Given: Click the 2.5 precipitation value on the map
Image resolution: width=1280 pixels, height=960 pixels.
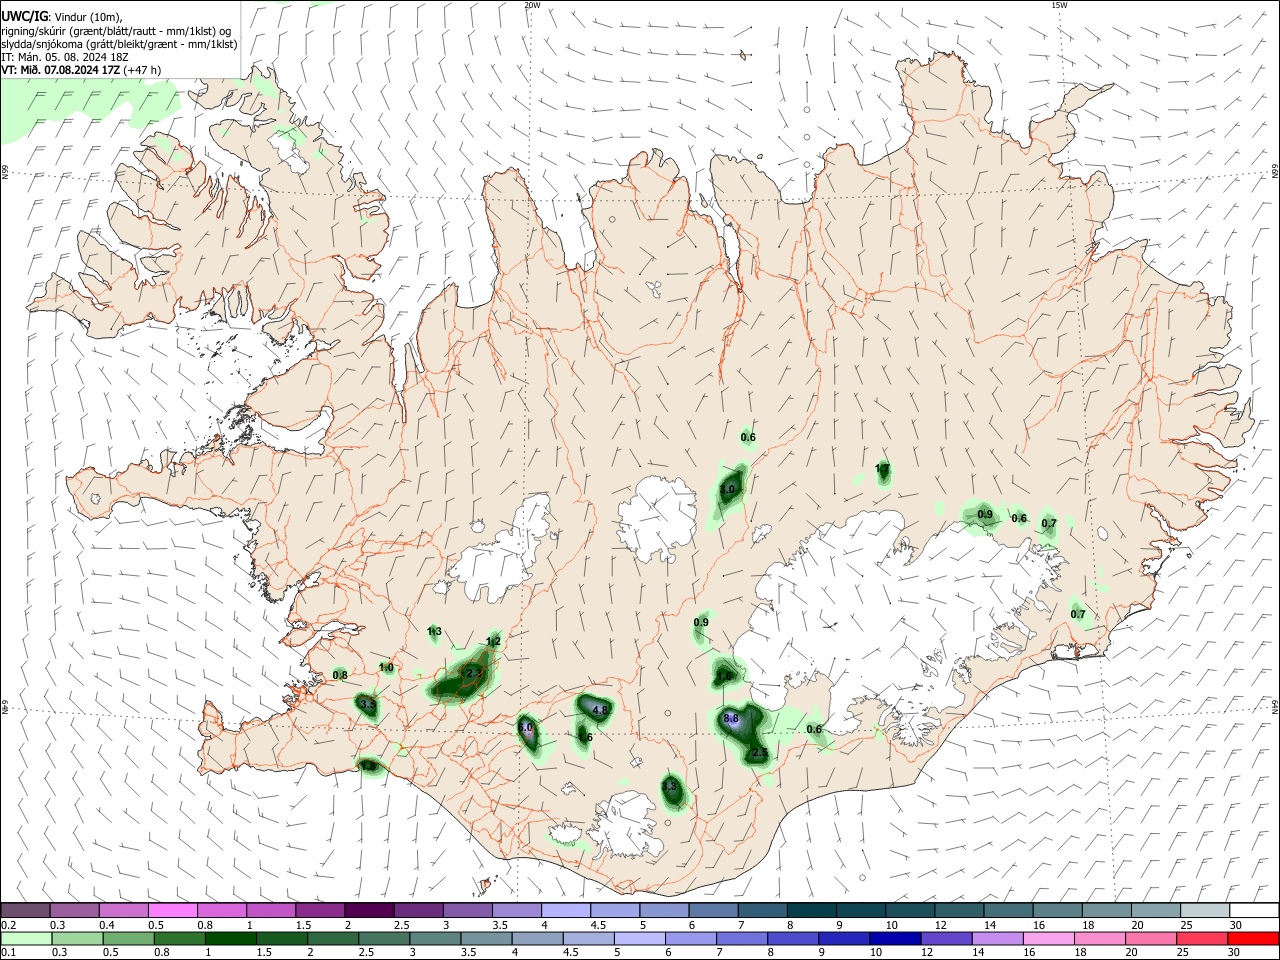Looking at the screenshot, I should tap(759, 752).
